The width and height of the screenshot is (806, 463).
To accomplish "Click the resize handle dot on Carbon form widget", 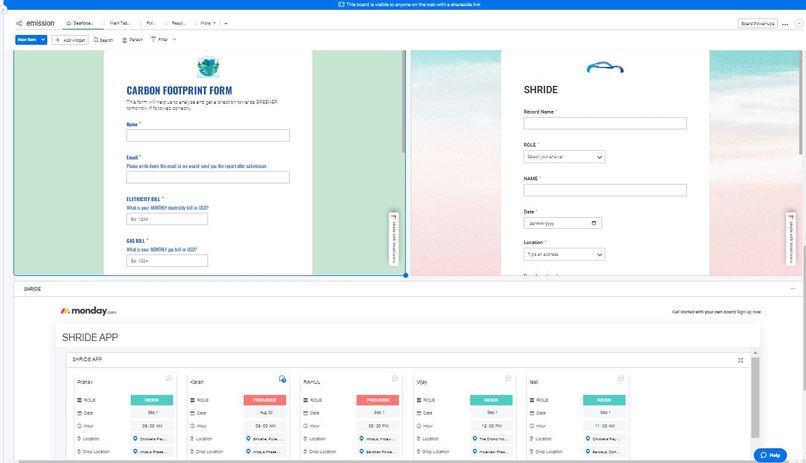I will [x=406, y=275].
